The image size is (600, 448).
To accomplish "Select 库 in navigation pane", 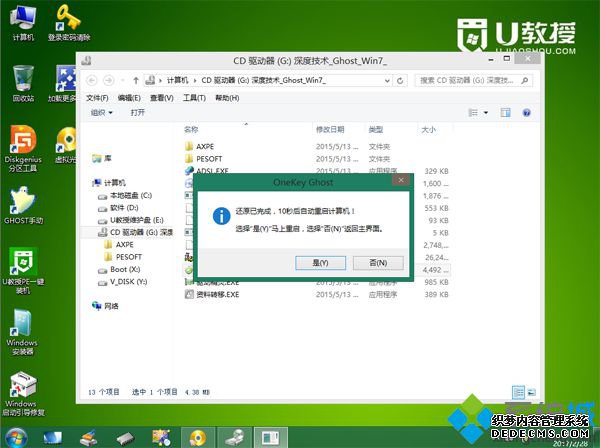I will [102, 158].
